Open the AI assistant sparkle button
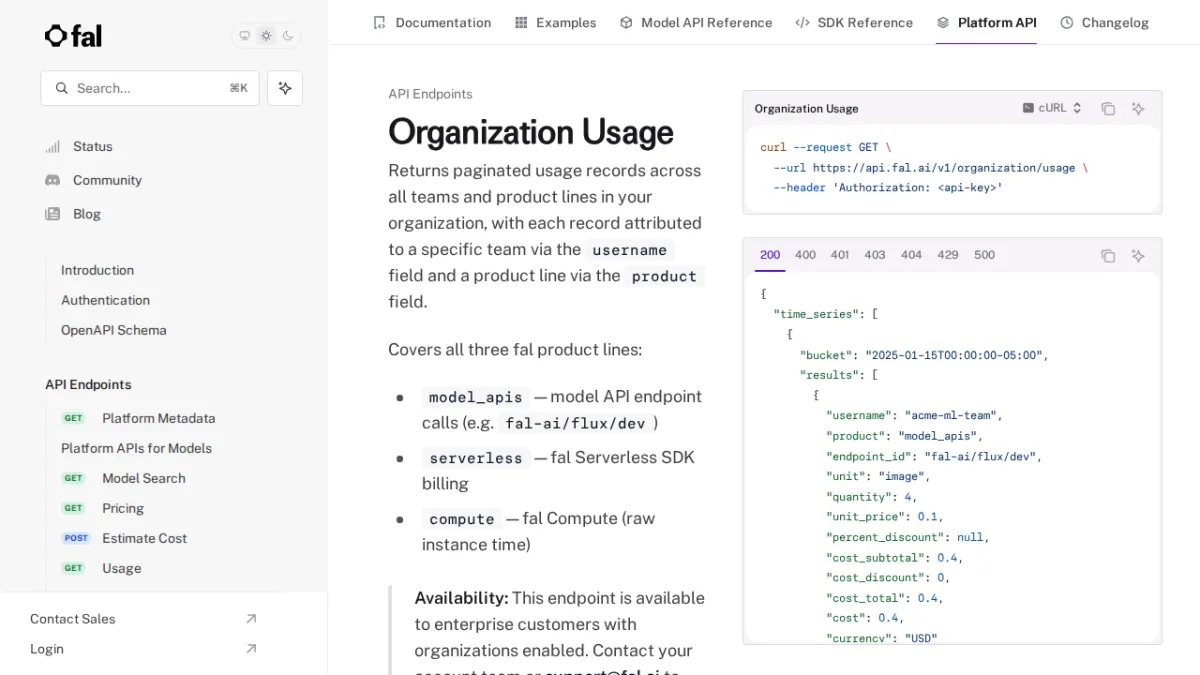 tap(285, 88)
